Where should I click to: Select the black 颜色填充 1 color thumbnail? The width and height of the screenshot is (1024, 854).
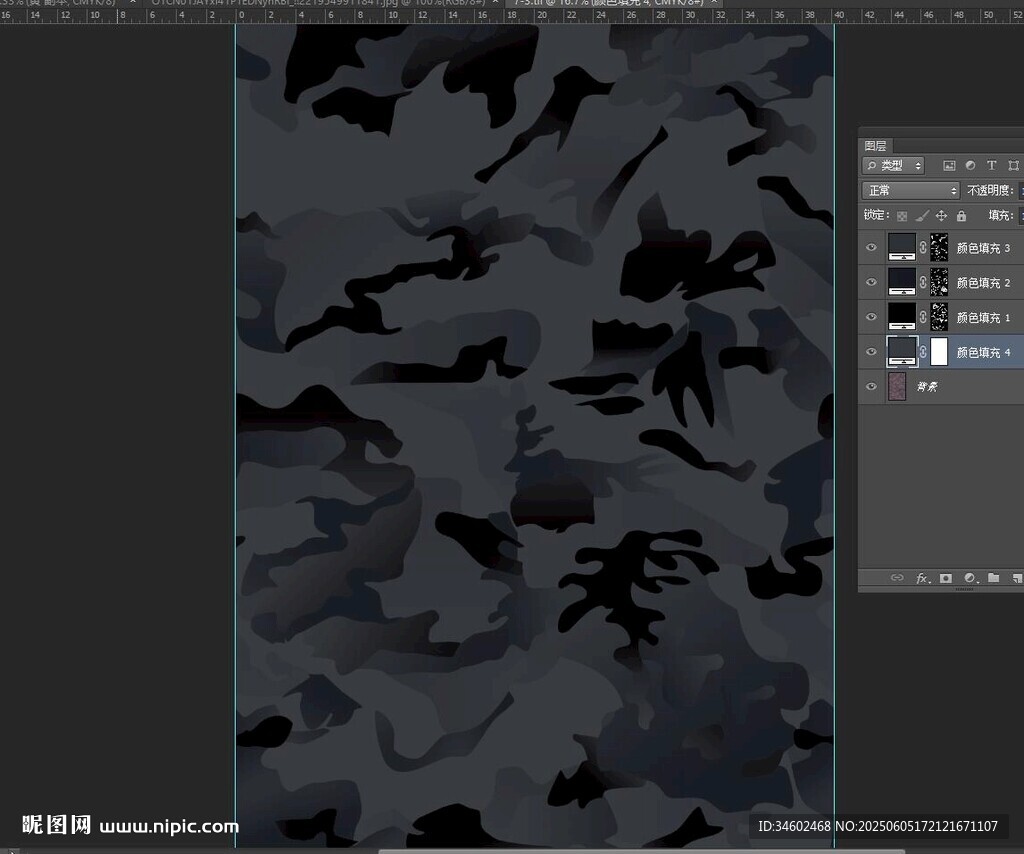point(901,317)
